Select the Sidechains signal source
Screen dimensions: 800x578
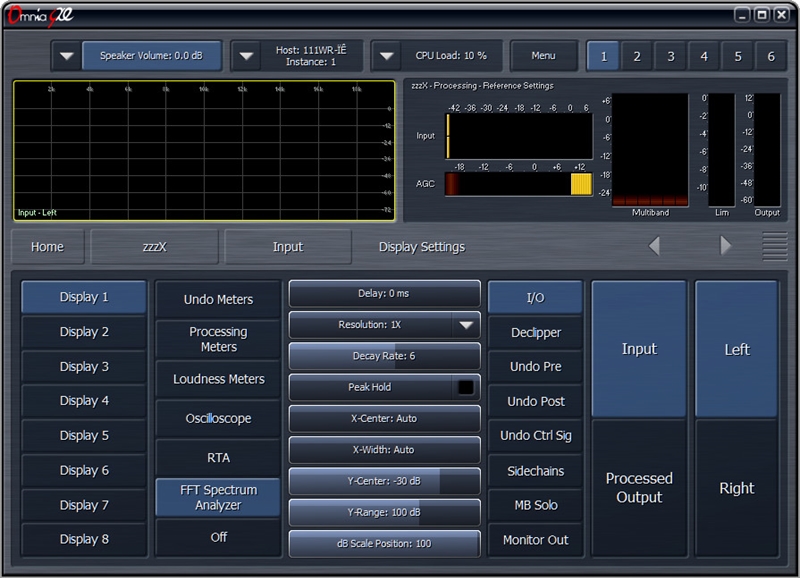(535, 471)
